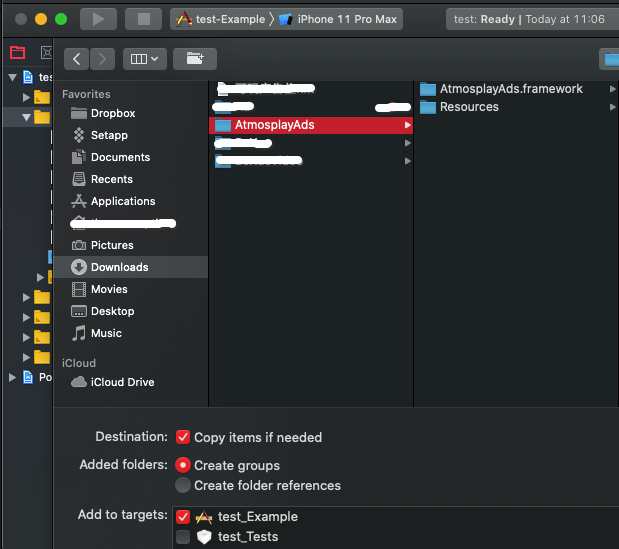The width and height of the screenshot is (619, 549).
Task: Click the test_Example app target icon
Action: 204,517
